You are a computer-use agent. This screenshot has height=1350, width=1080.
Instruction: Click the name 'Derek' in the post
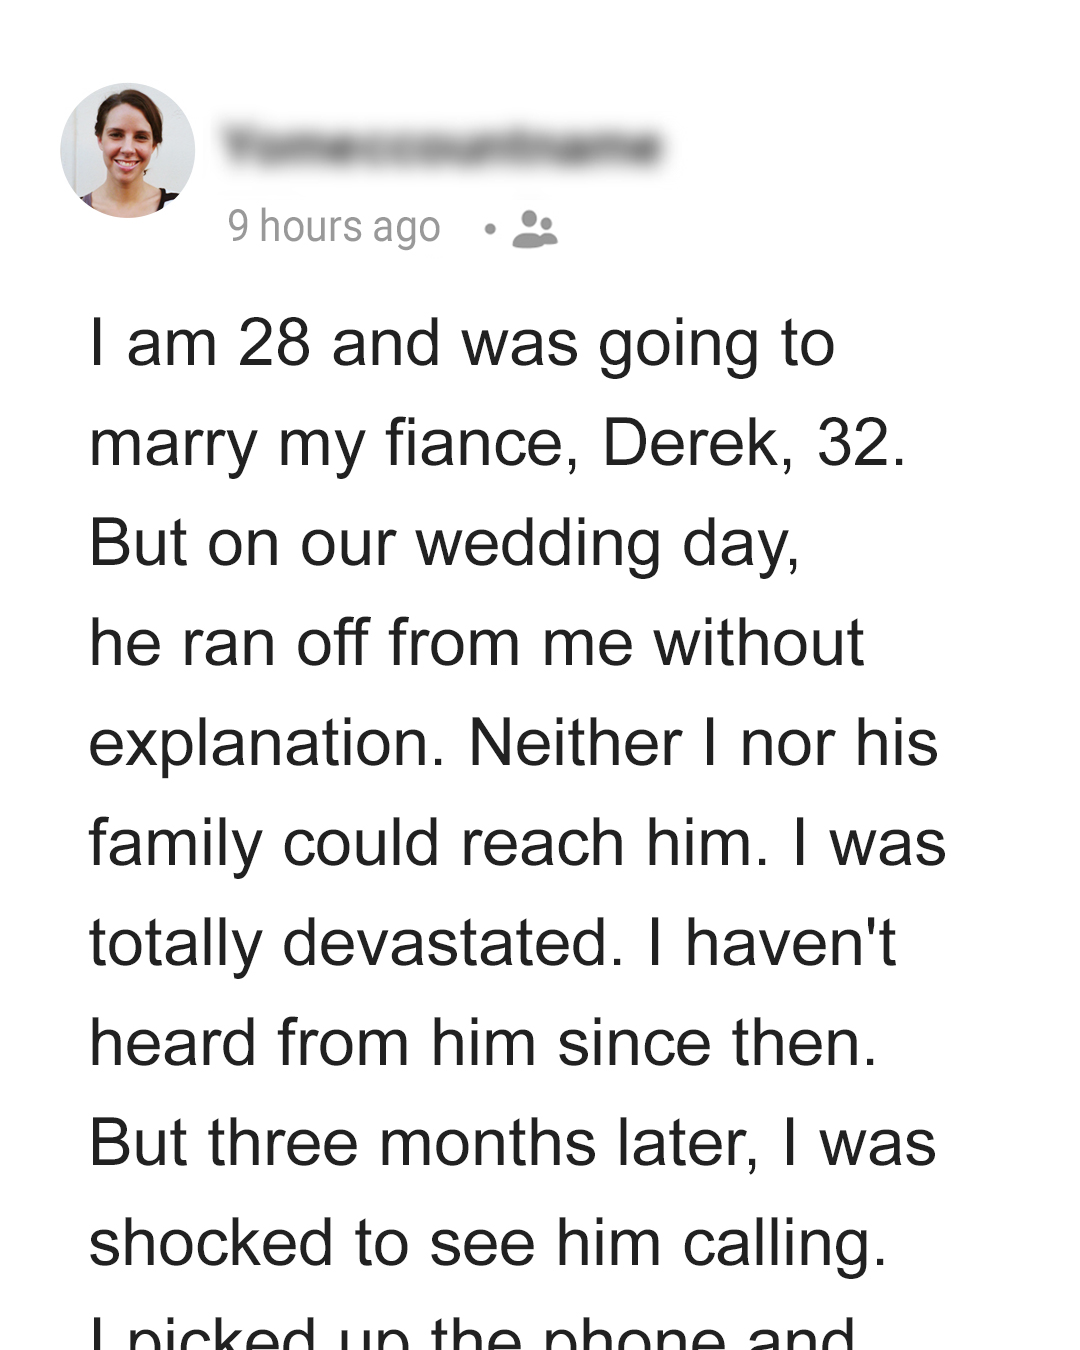[x=690, y=443]
